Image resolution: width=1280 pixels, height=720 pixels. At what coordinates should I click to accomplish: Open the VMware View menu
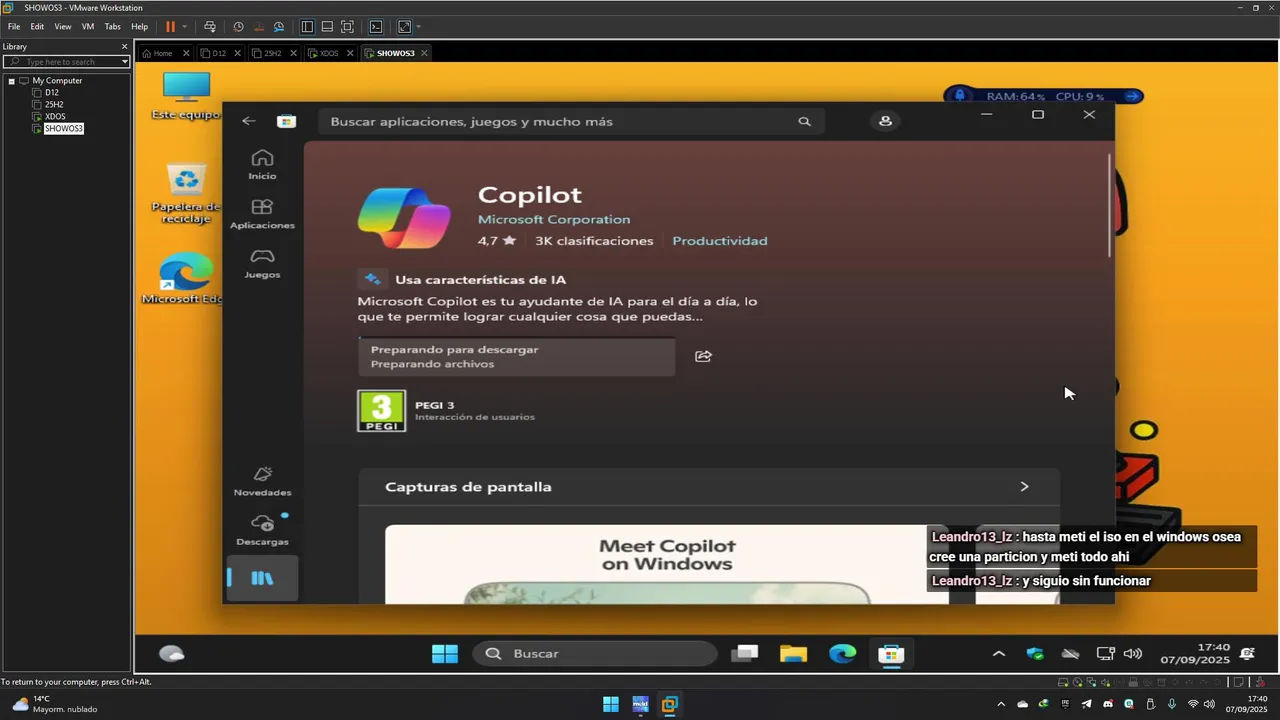coord(62,27)
